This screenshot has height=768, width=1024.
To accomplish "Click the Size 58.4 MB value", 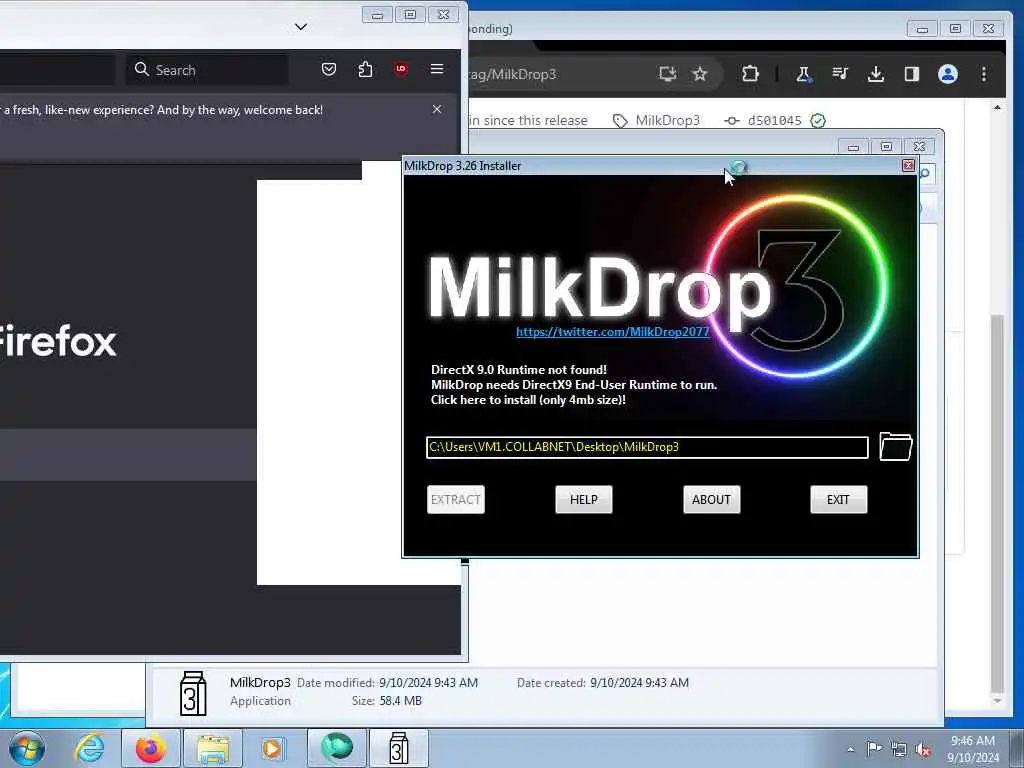I will [400, 701].
